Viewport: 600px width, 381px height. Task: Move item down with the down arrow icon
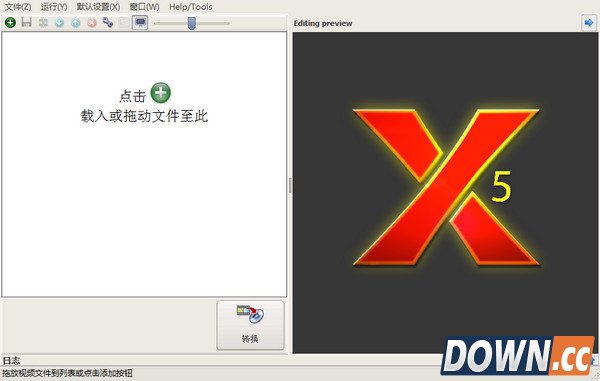click(59, 23)
